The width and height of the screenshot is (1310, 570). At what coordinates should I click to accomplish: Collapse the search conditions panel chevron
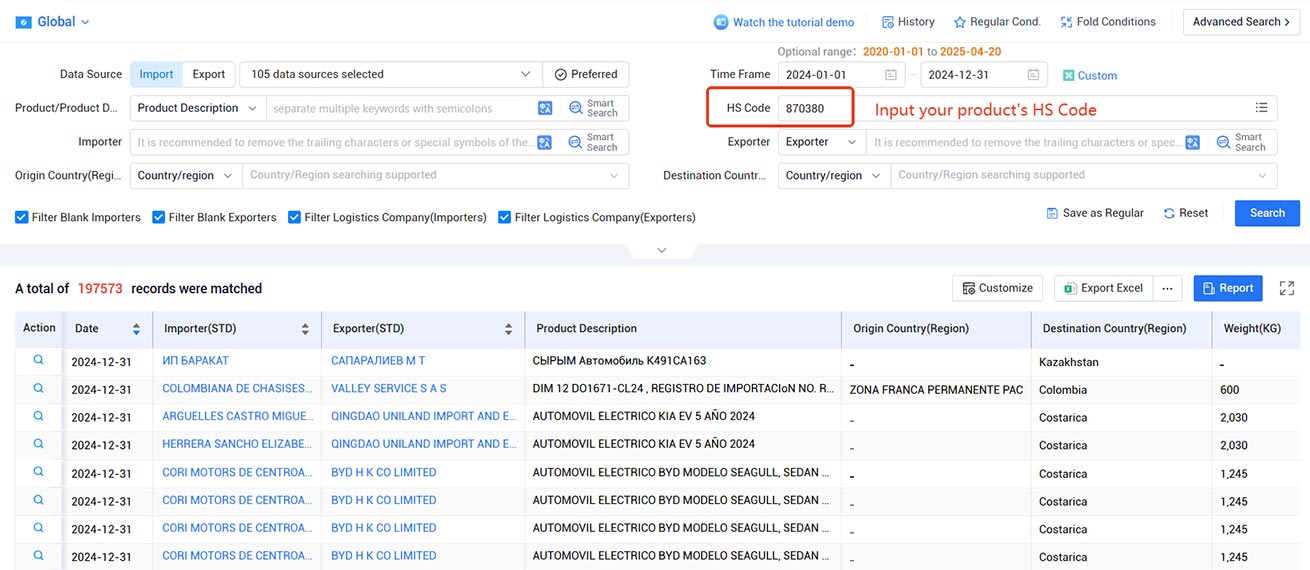click(661, 250)
